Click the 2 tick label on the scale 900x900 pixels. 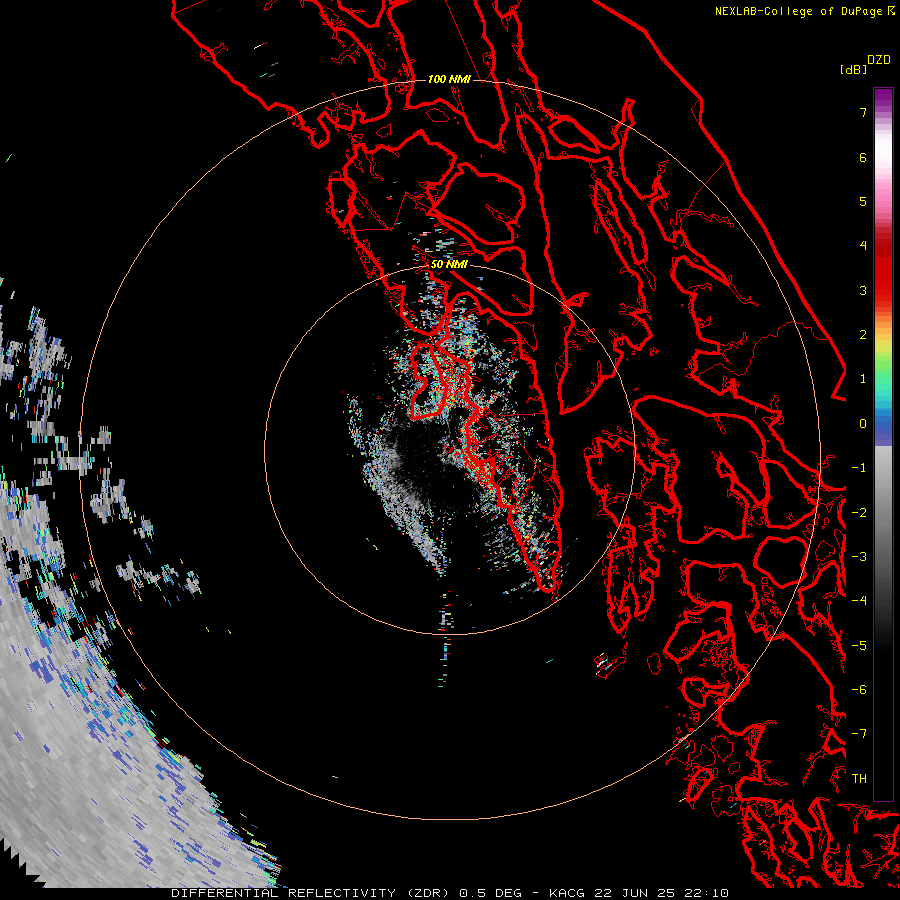[863, 335]
